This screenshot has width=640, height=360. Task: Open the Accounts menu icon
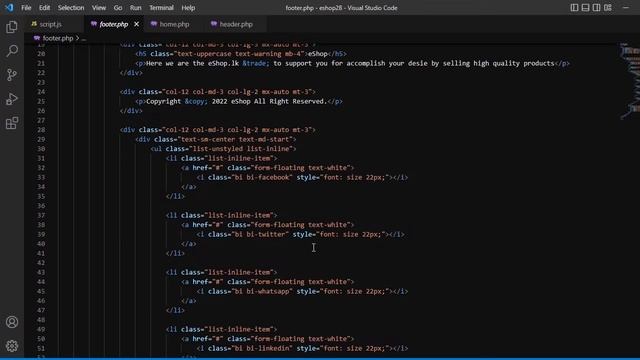[12, 322]
